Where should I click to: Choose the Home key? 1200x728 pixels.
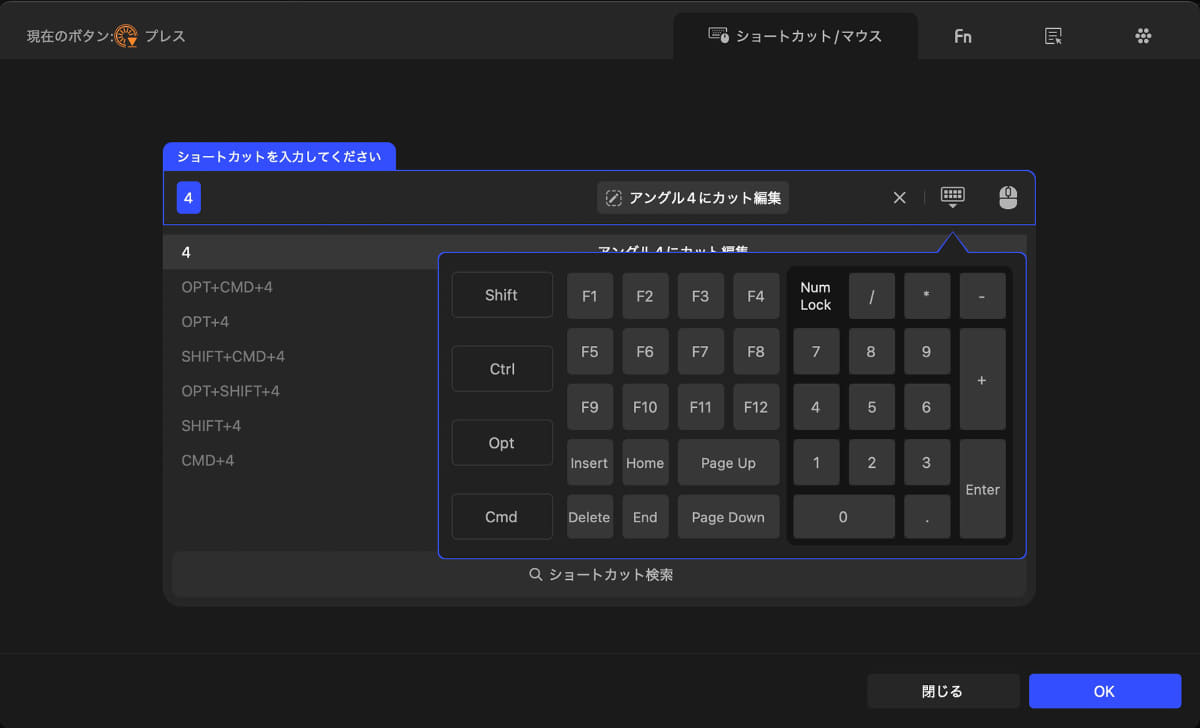[645, 463]
